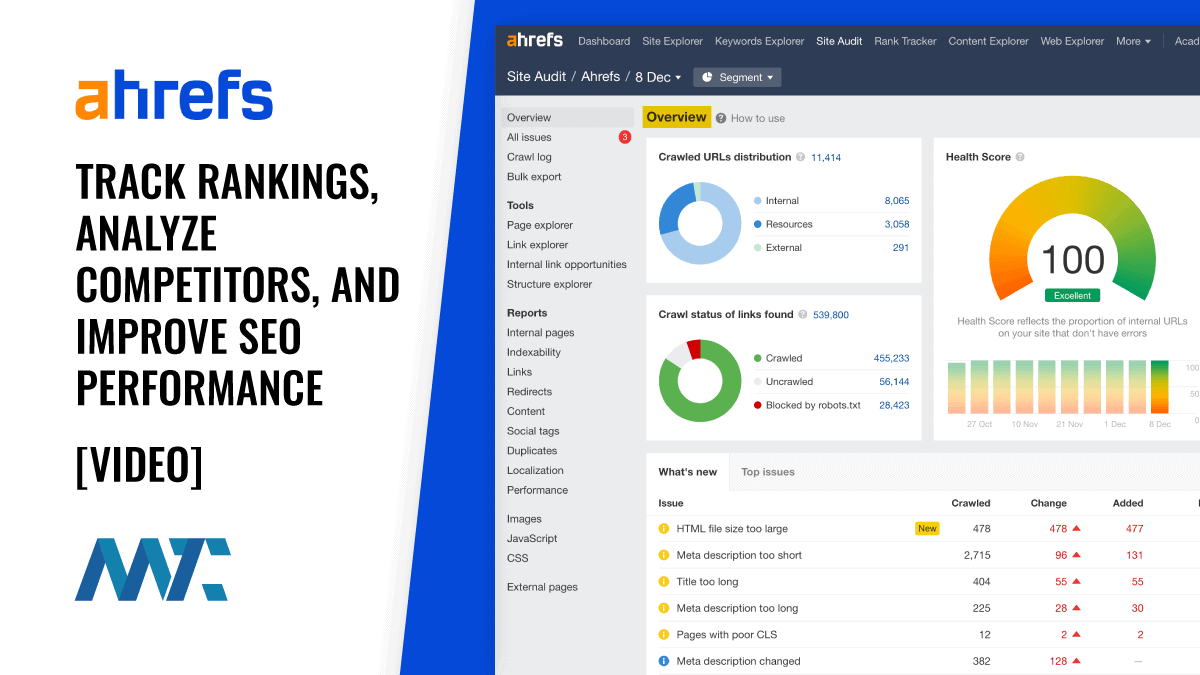Click warning icon beside HTML file size too large

point(662,528)
